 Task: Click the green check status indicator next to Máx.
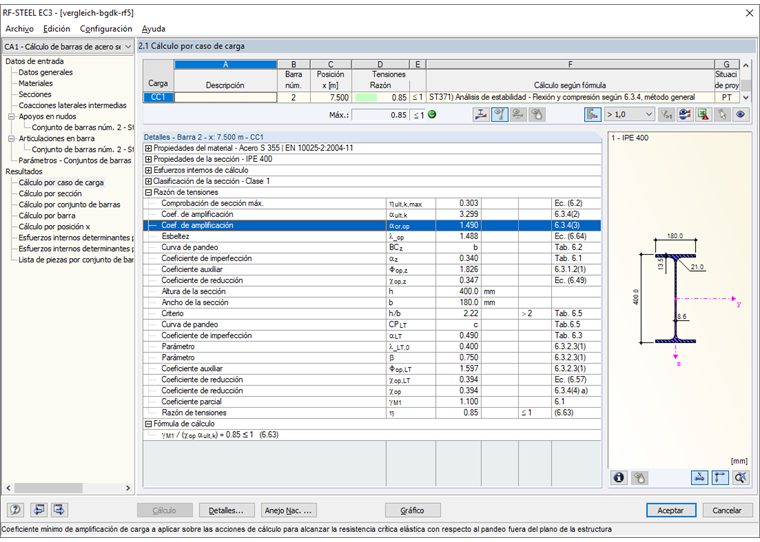coord(432,114)
